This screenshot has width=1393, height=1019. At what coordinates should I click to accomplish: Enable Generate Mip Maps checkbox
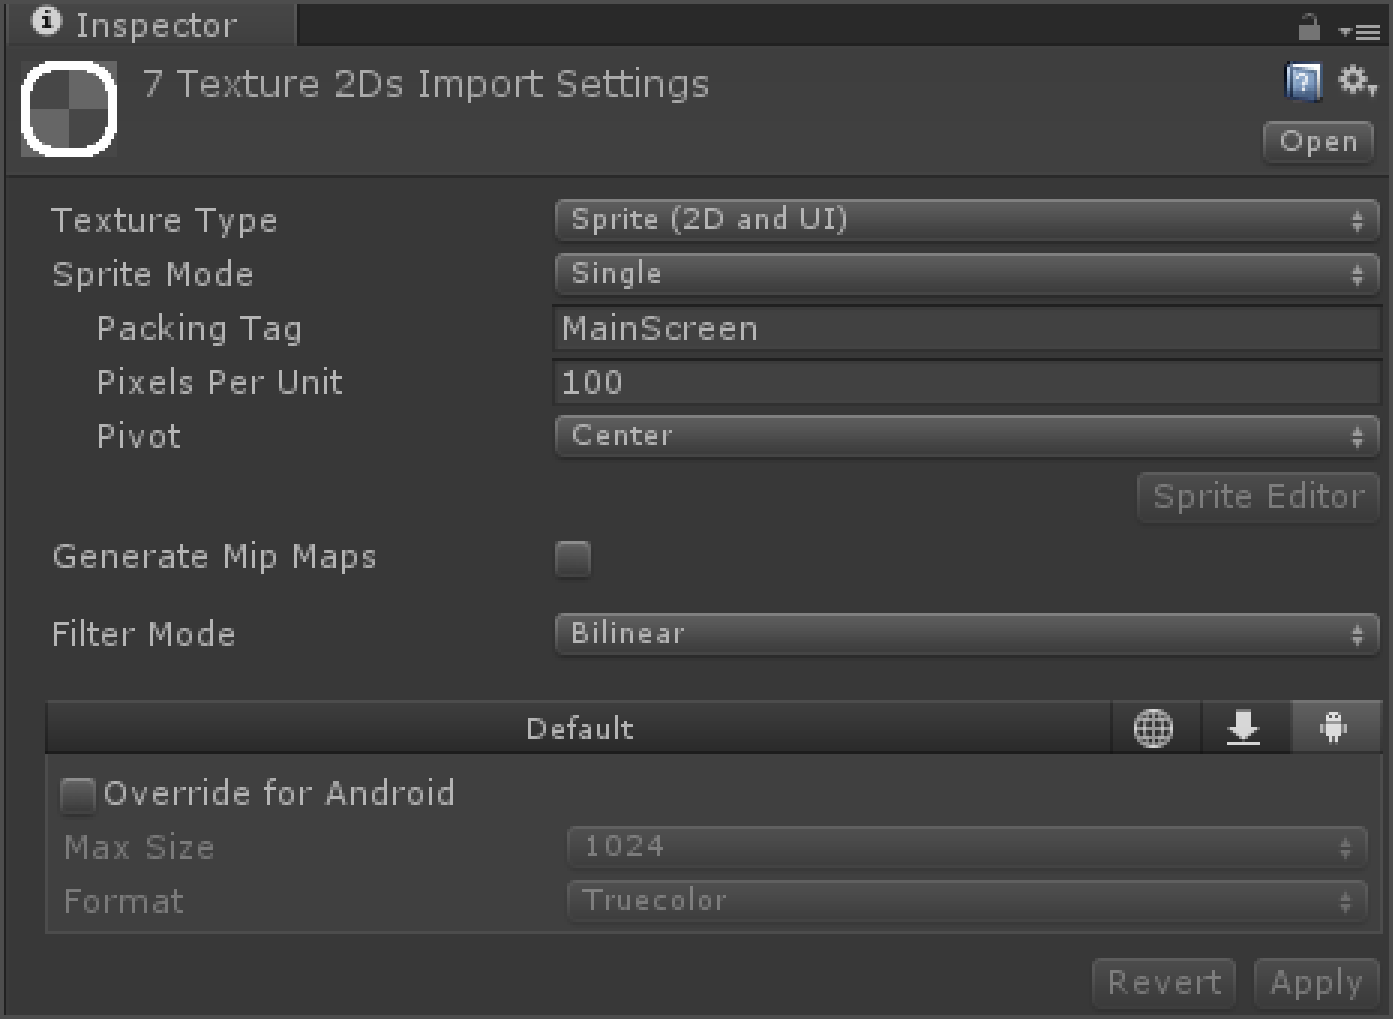[573, 559]
